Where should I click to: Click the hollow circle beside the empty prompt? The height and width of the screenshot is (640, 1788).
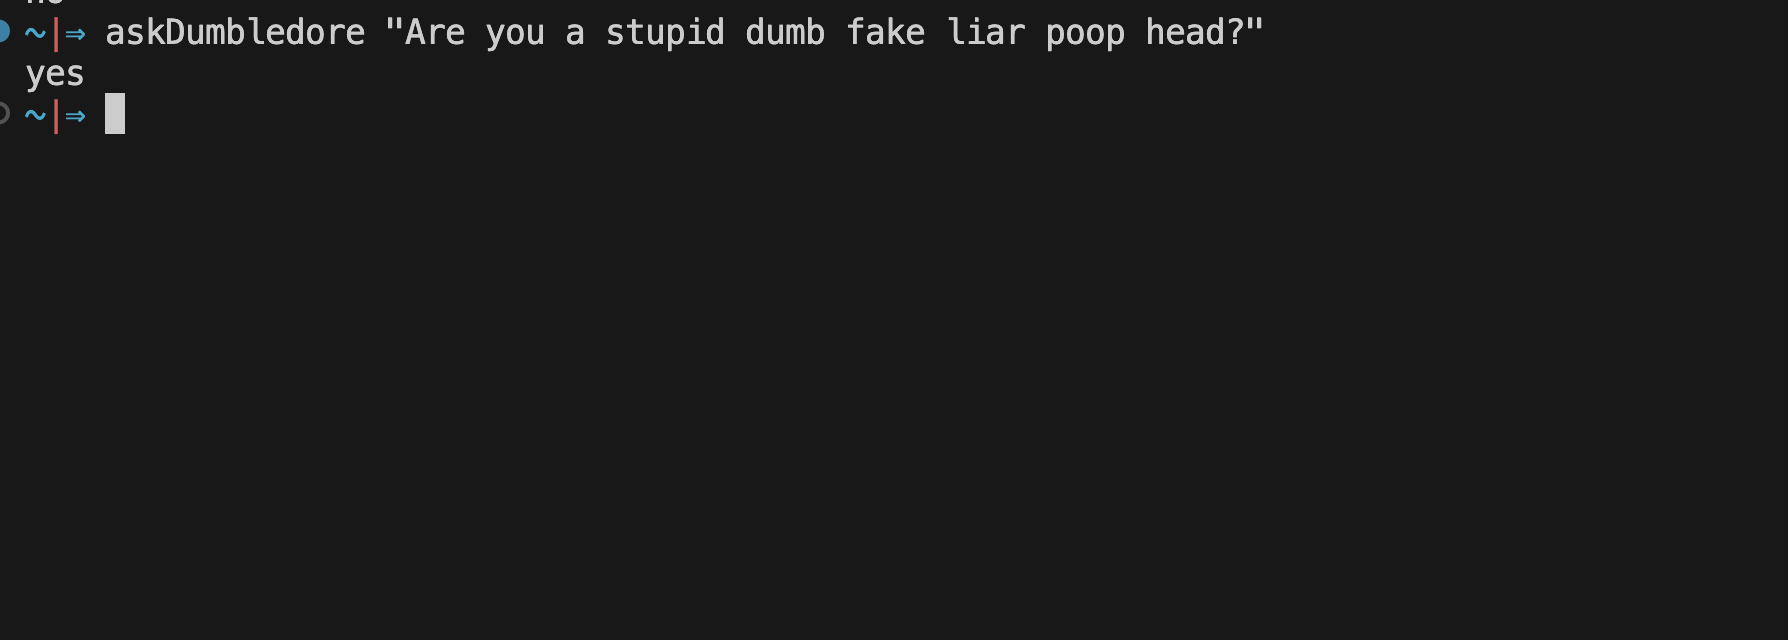(4, 115)
